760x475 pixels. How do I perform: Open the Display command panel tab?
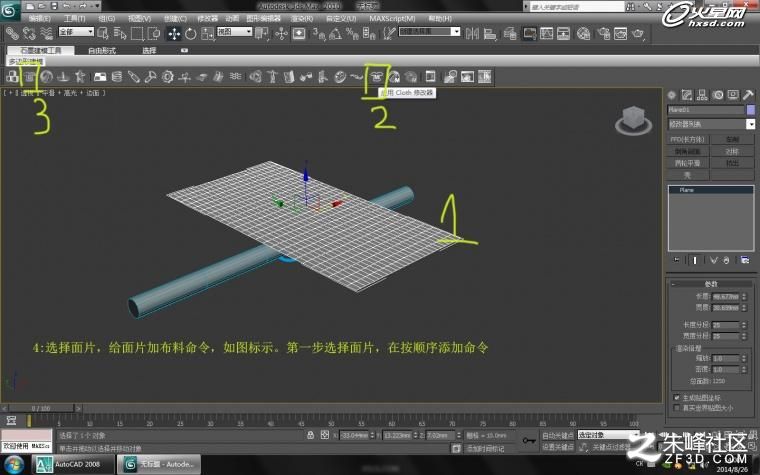coord(733,95)
